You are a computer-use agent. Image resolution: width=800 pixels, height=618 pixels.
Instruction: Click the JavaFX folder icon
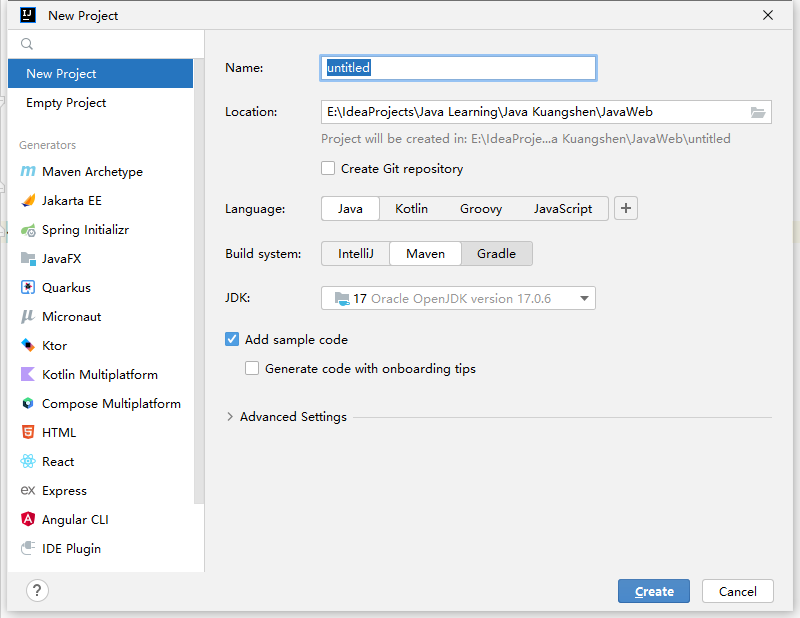click(28, 259)
